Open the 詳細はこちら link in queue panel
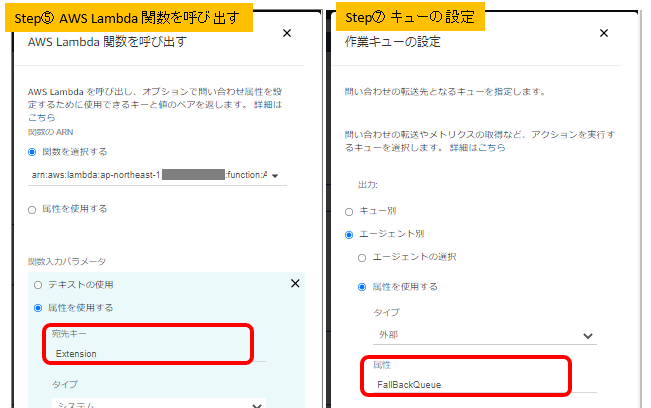The image size is (651, 408). pos(477,148)
